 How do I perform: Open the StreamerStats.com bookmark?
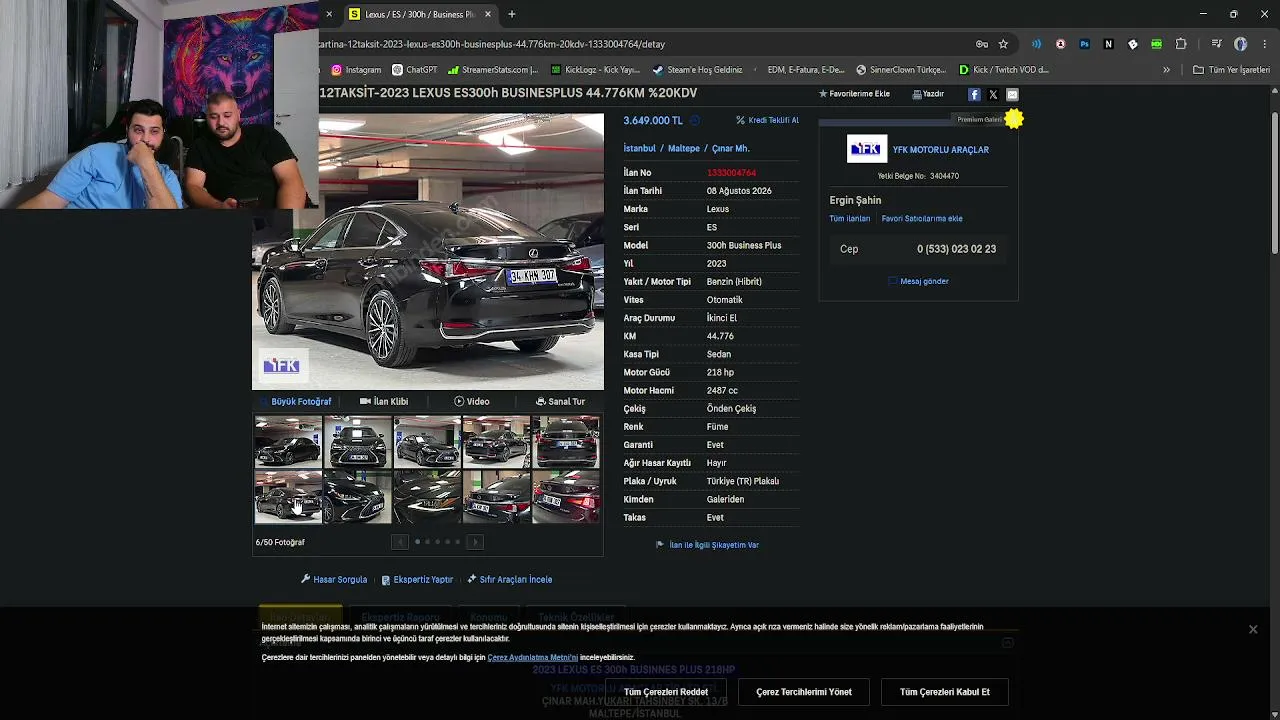click(x=493, y=70)
